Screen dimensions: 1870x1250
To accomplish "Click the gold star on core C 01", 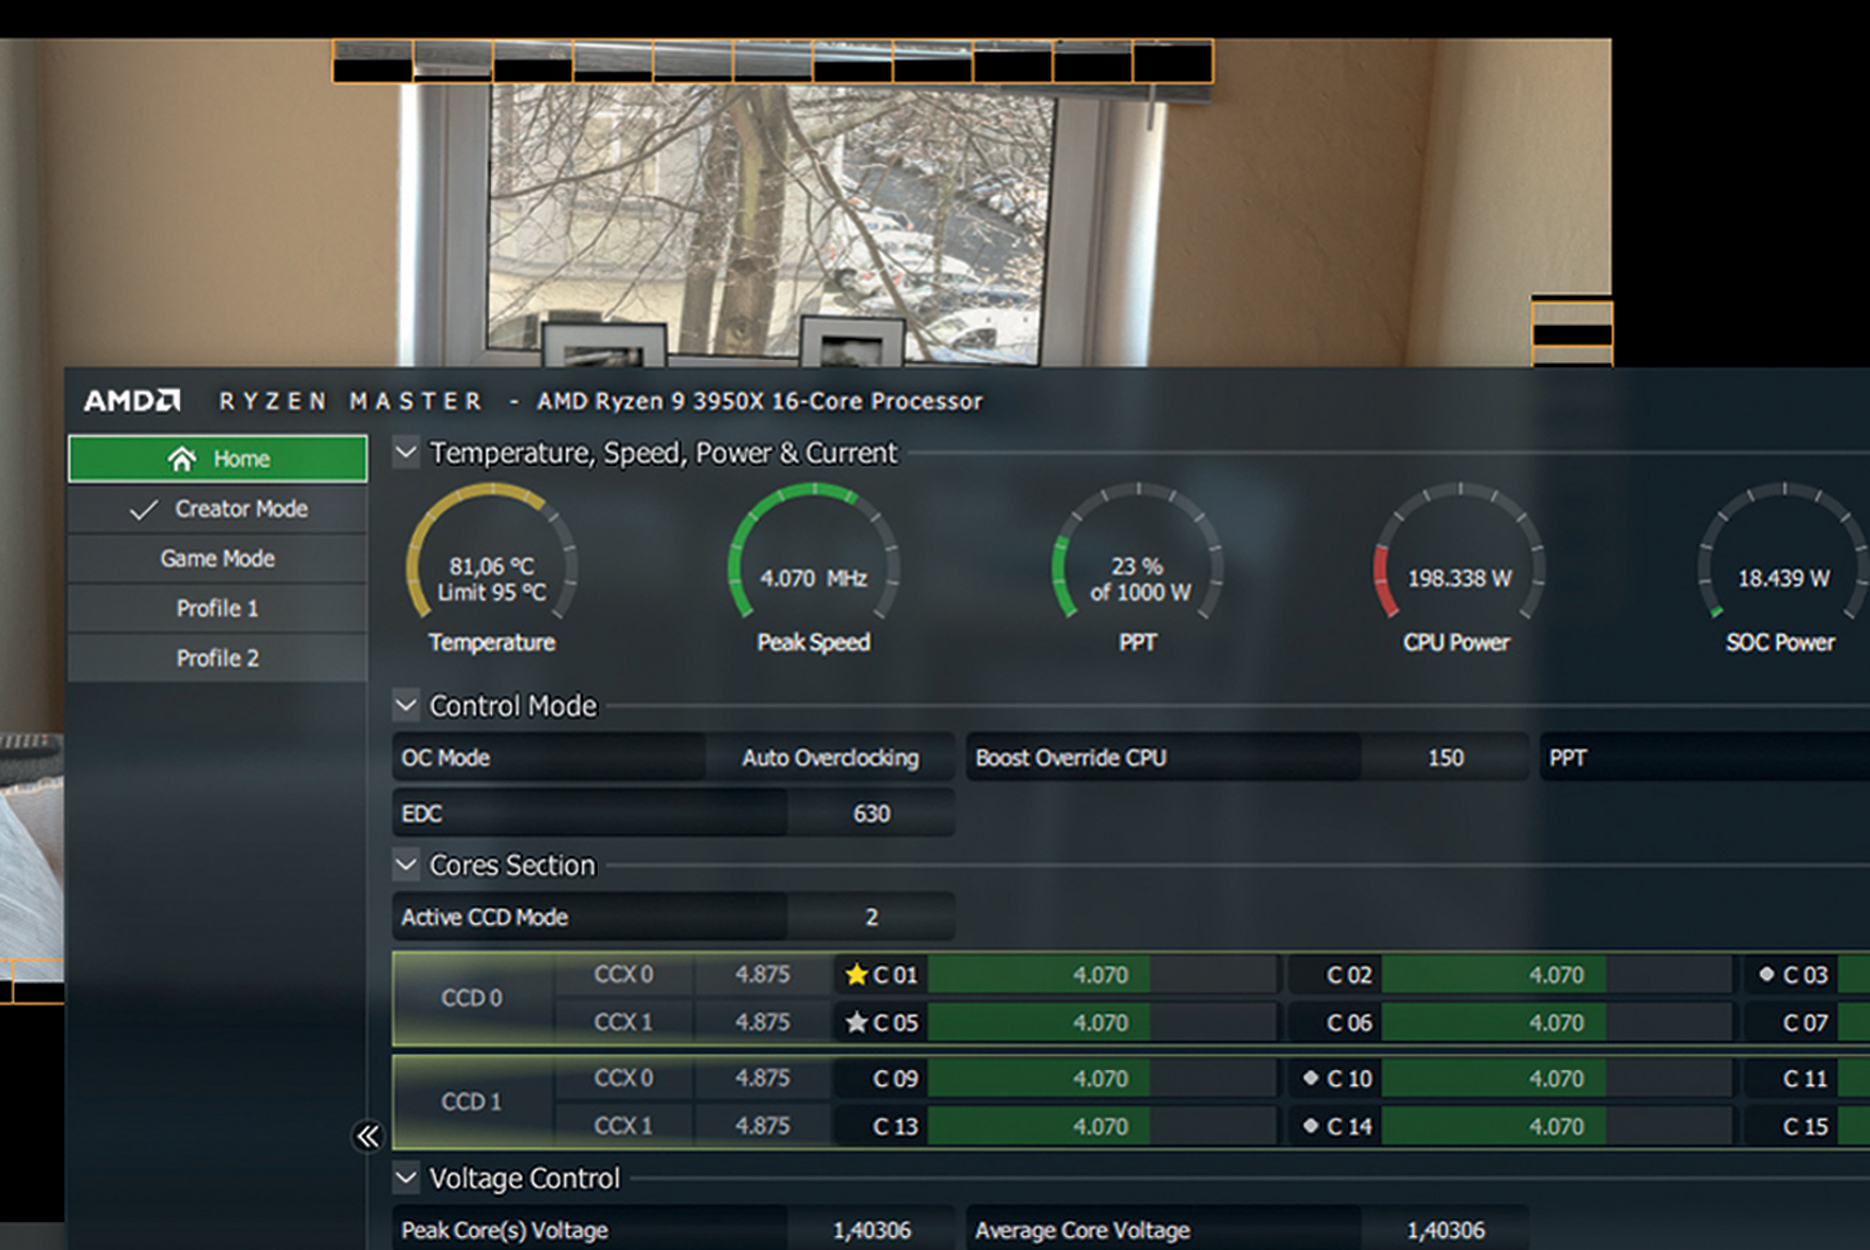I will click(x=856, y=975).
